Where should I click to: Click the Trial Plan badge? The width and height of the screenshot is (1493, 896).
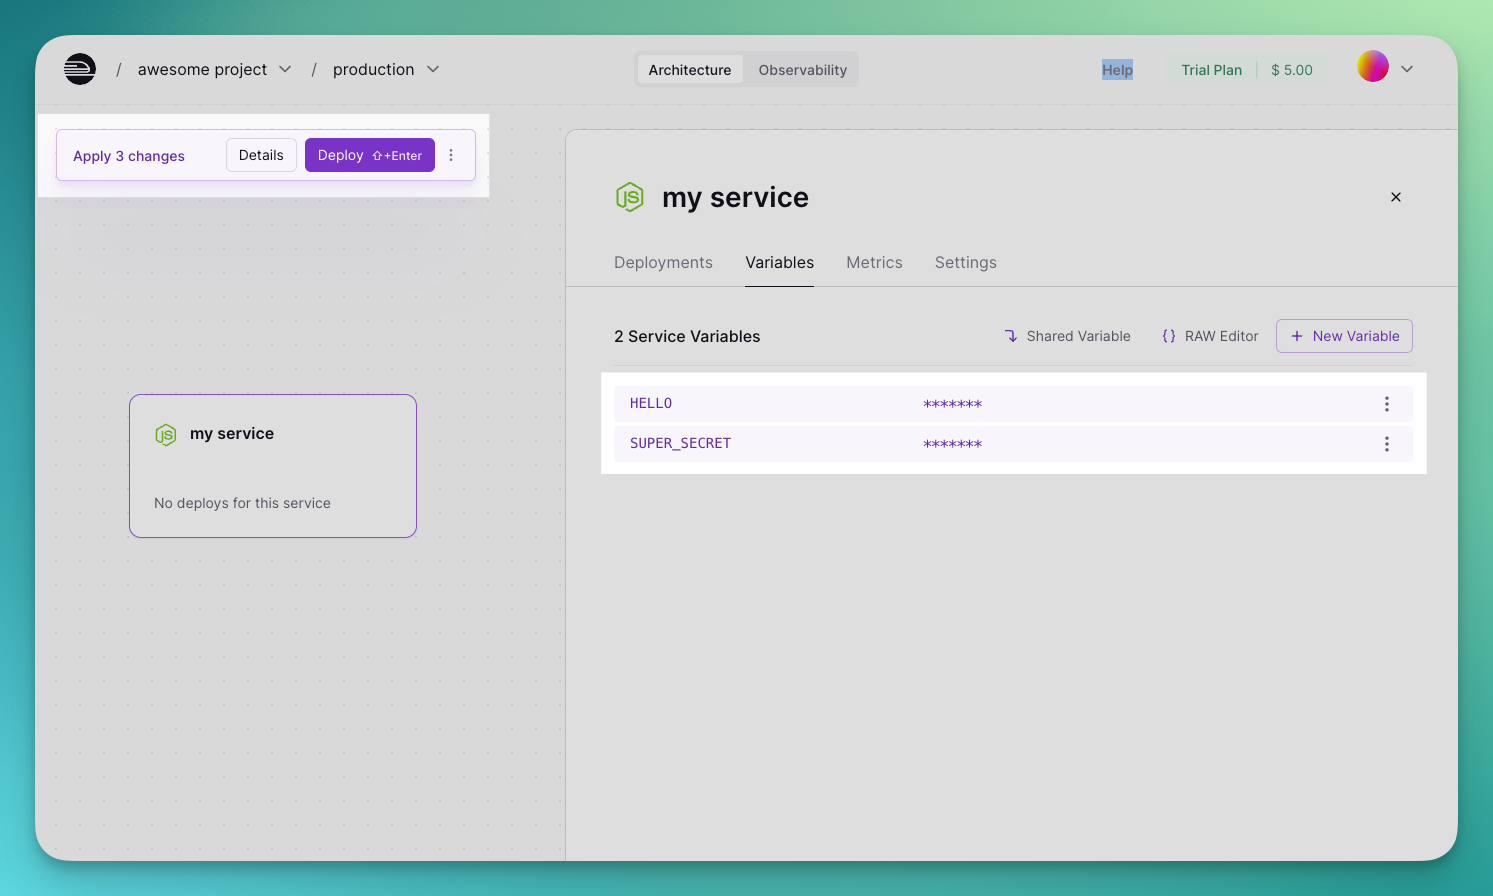(1211, 70)
